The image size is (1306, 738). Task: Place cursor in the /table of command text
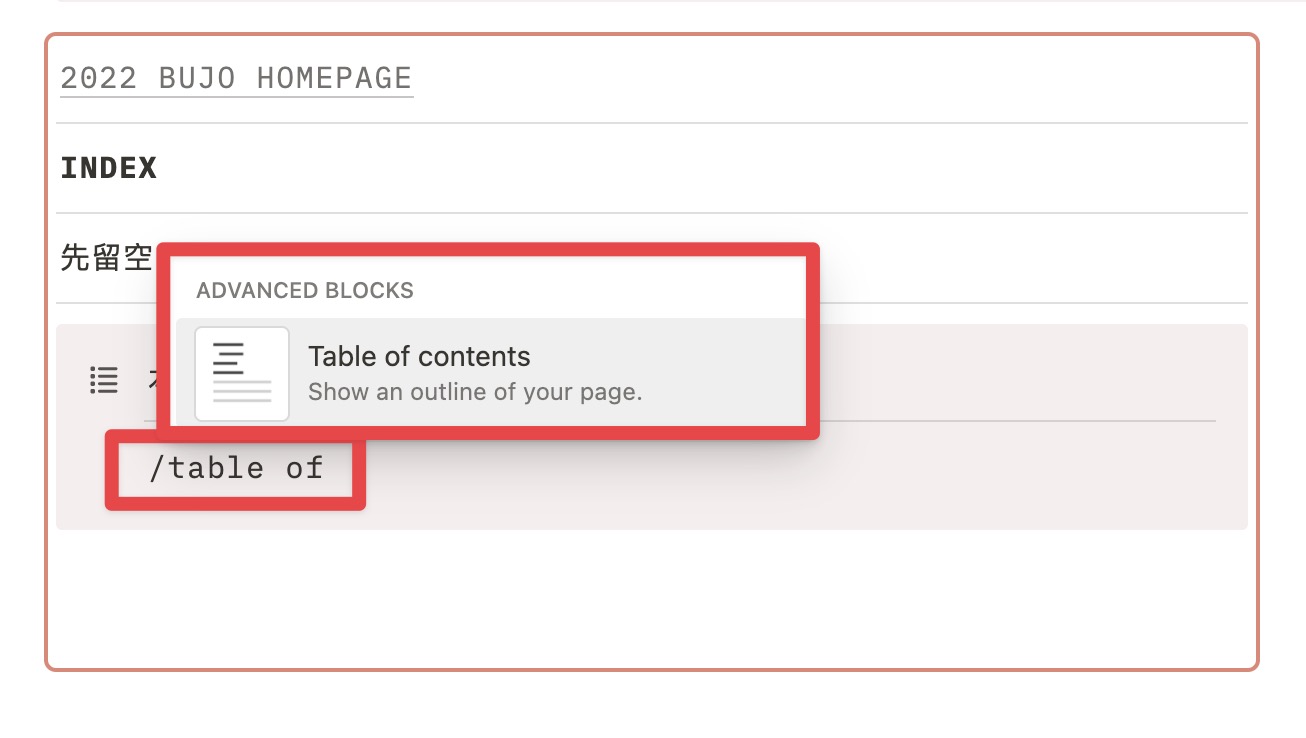(236, 468)
